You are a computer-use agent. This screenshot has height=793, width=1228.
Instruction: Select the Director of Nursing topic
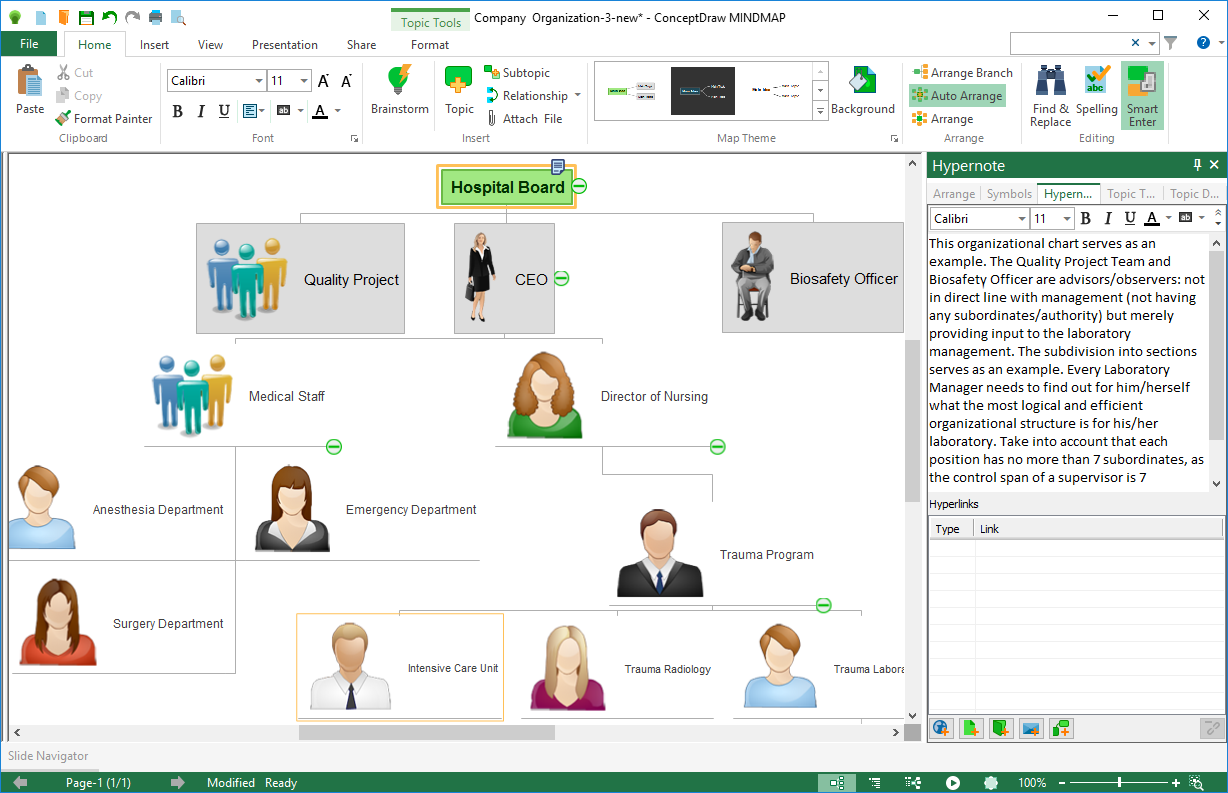click(607, 395)
